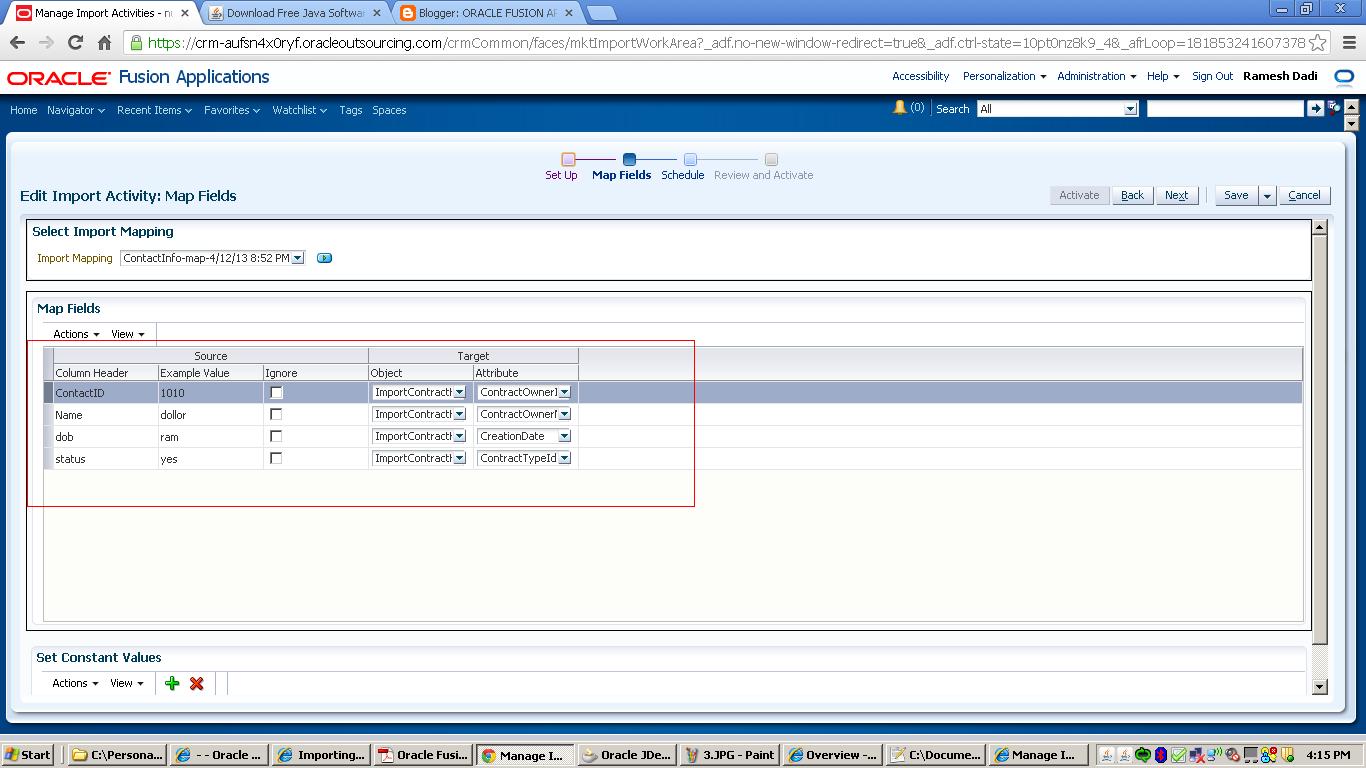Close the Manage Import Activities browser tab

click(x=184, y=13)
